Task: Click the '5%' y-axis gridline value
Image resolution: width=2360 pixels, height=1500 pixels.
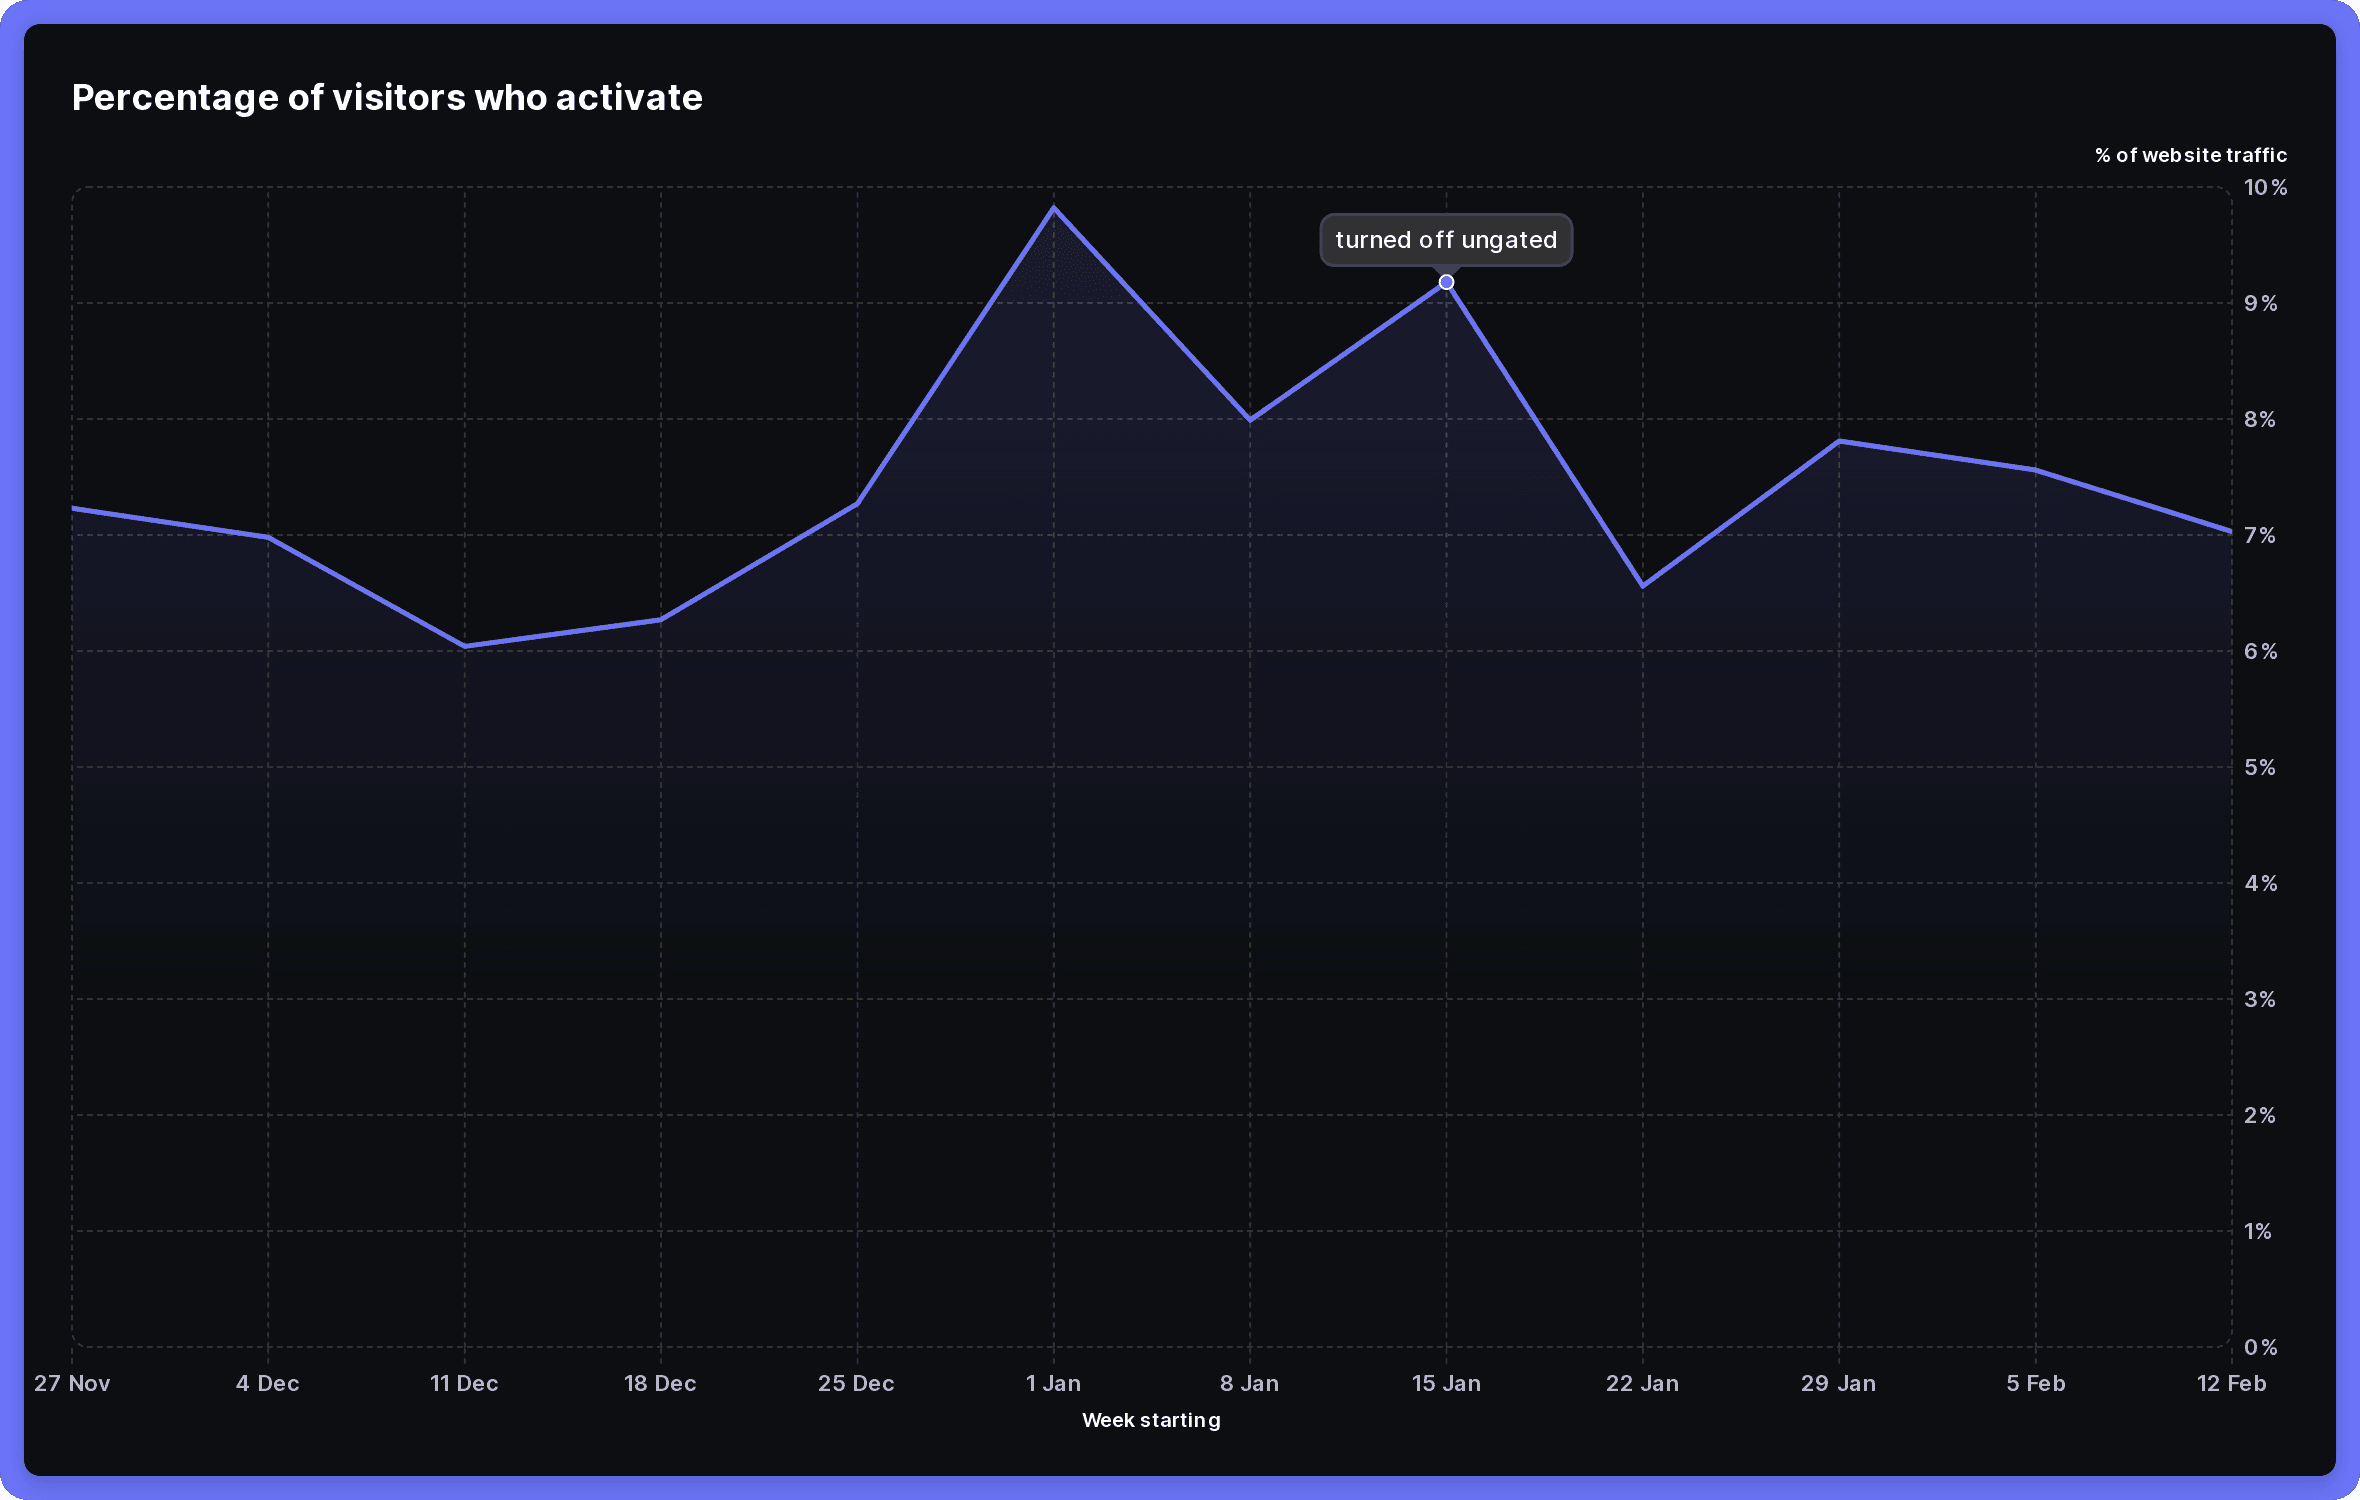Action: click(x=2258, y=767)
